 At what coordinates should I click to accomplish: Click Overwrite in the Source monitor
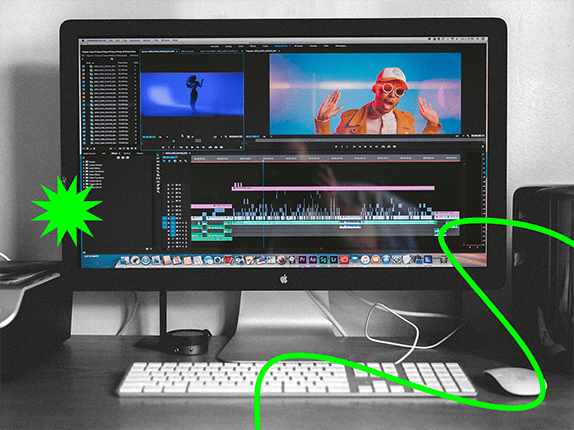pyautogui.click(x=216, y=147)
